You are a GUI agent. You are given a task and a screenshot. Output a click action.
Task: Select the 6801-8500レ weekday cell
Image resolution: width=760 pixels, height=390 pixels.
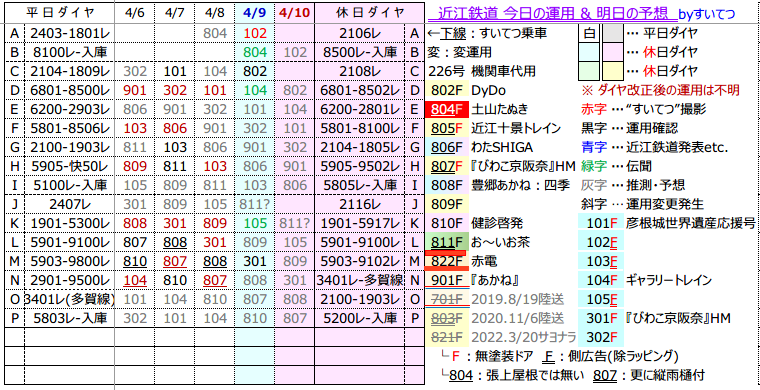click(70, 91)
